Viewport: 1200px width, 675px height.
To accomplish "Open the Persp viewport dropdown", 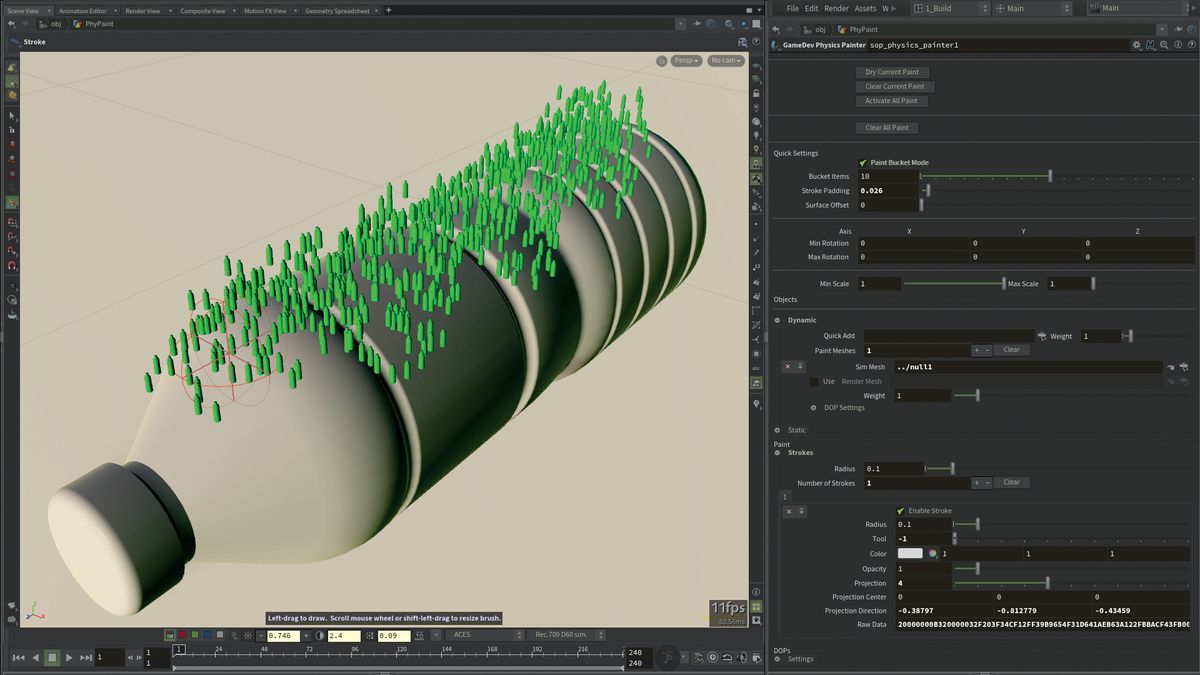I will tap(685, 60).
